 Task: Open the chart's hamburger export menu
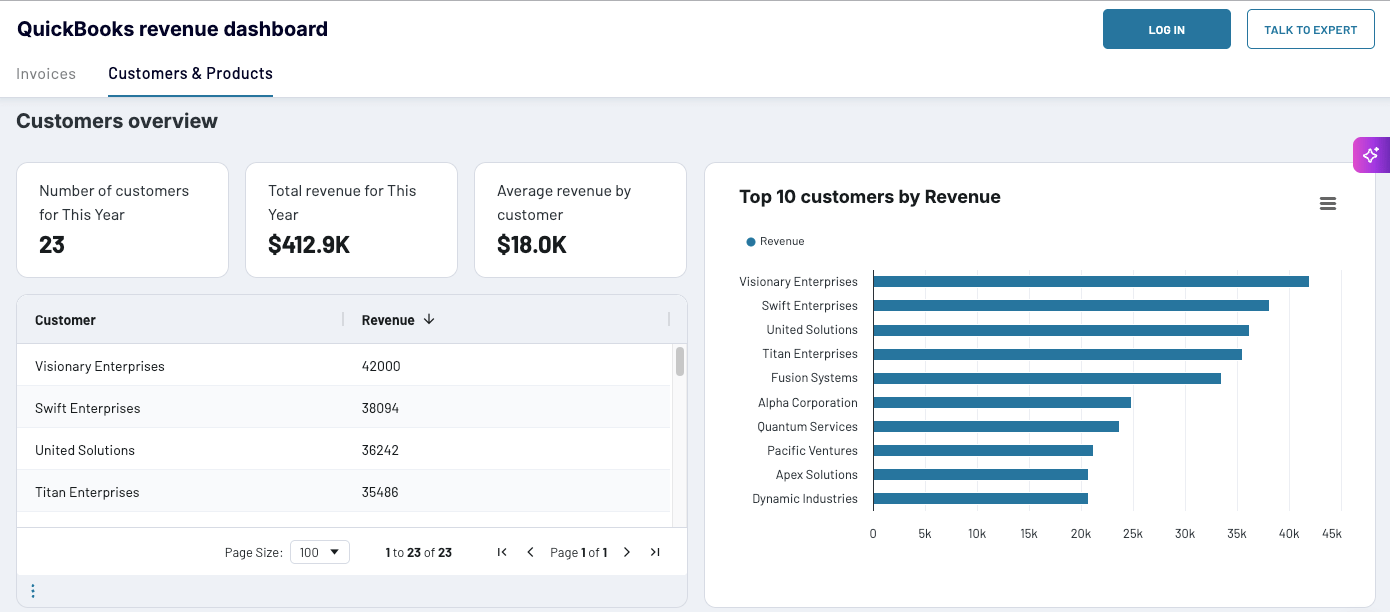pos(1328,203)
